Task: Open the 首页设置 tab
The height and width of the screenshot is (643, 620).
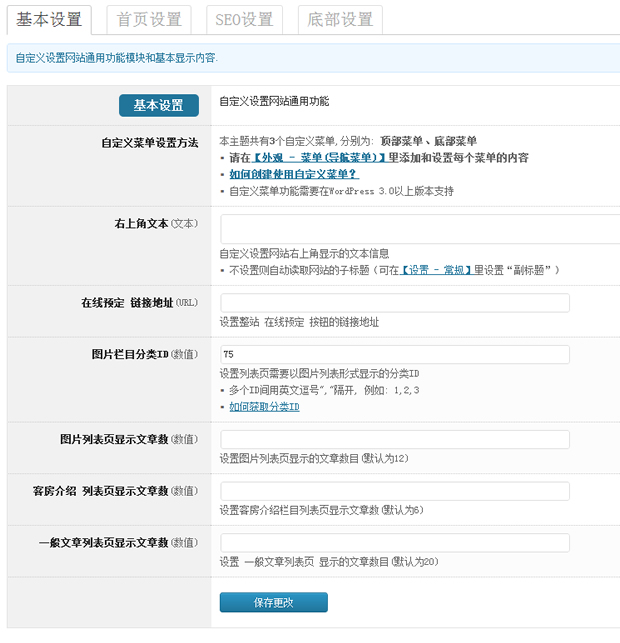Action: coord(149,20)
